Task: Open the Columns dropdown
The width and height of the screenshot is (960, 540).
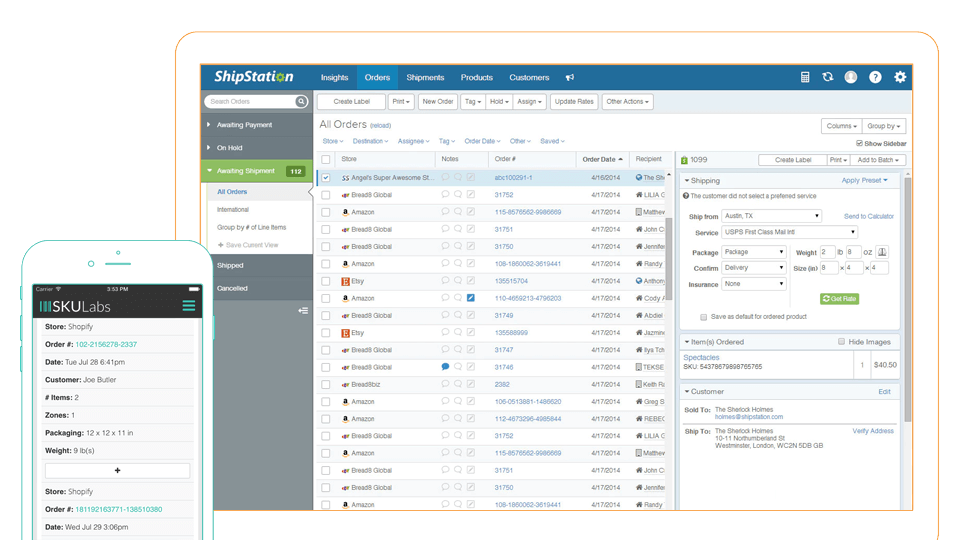Action: 841,126
